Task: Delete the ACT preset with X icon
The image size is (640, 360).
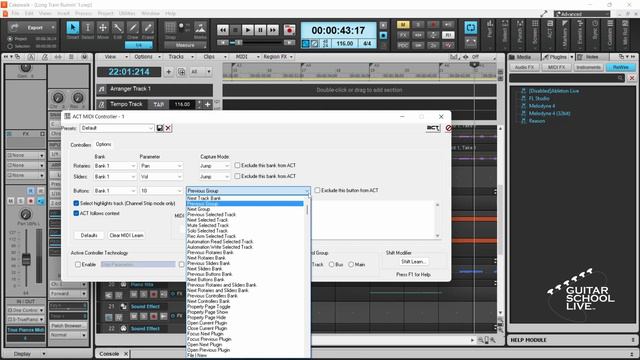Action: (x=168, y=128)
